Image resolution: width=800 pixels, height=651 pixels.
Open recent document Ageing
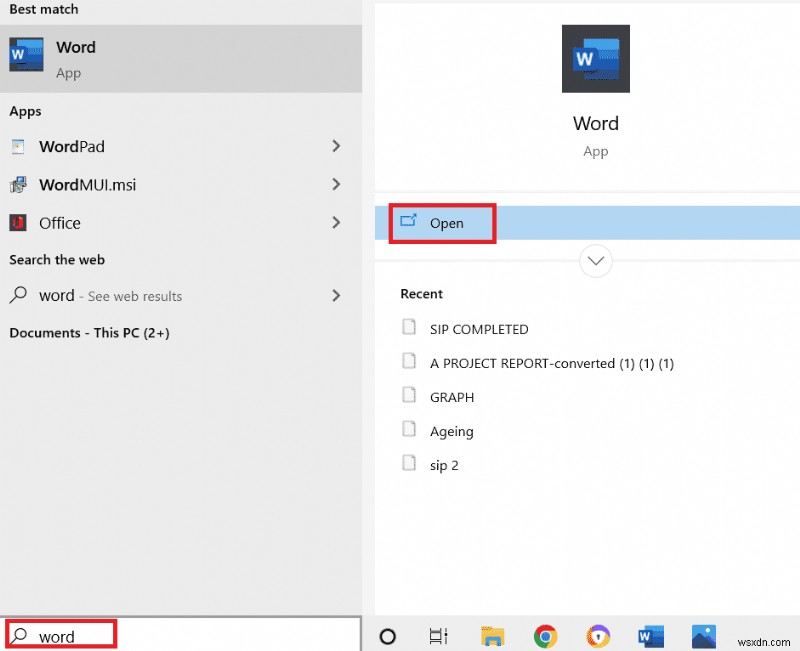pyautogui.click(x=452, y=432)
